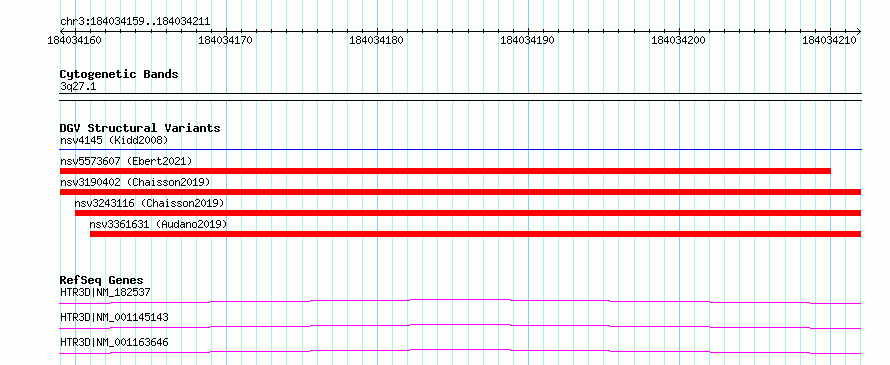The height and width of the screenshot is (365, 890).
Task: Open the nsv3243116 (Chaisson2019) variant label
Action: tap(149, 203)
